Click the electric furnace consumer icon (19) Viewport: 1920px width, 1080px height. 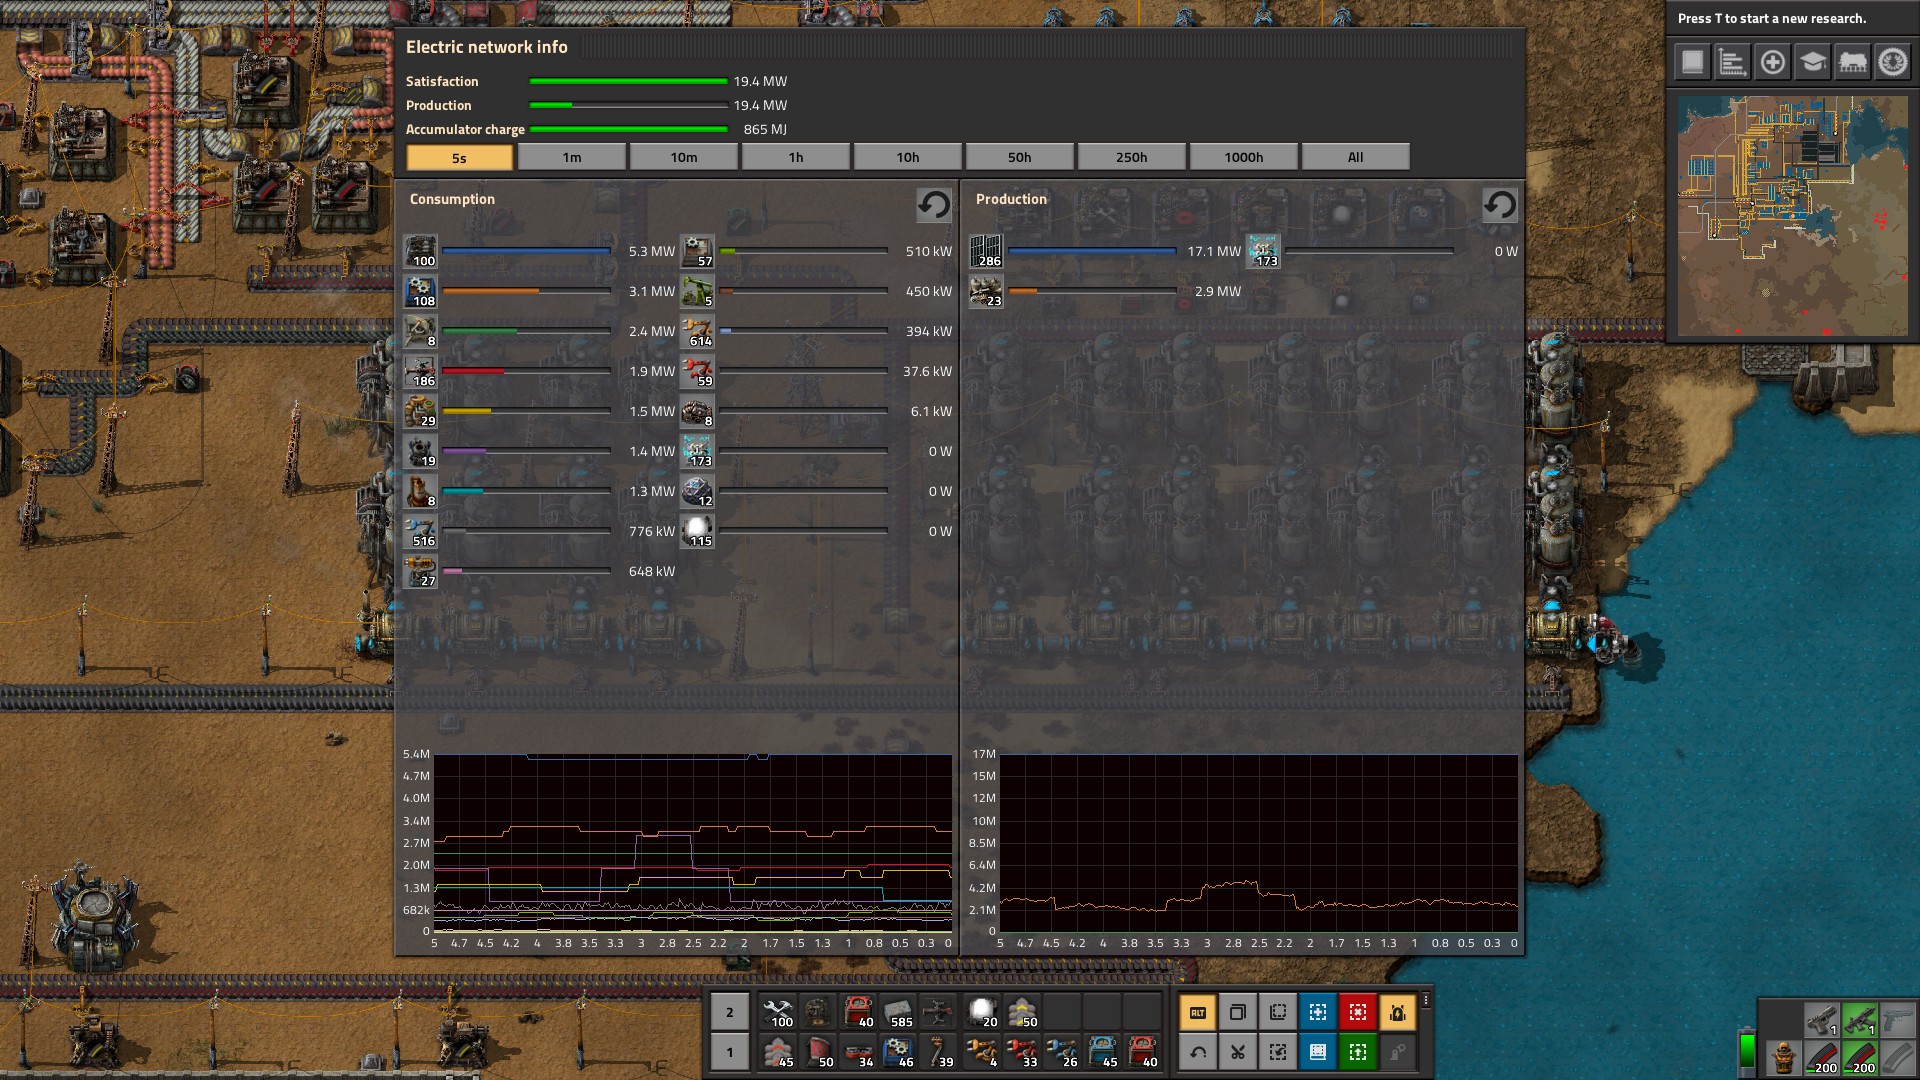[x=420, y=451]
